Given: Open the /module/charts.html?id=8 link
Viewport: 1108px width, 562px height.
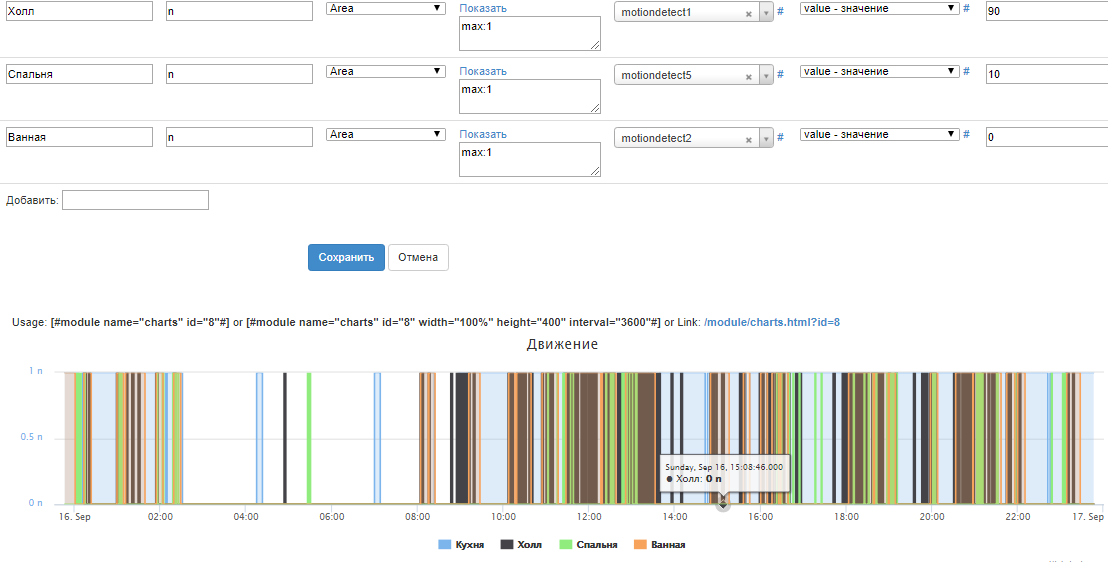Looking at the screenshot, I should pyautogui.click(x=771, y=322).
